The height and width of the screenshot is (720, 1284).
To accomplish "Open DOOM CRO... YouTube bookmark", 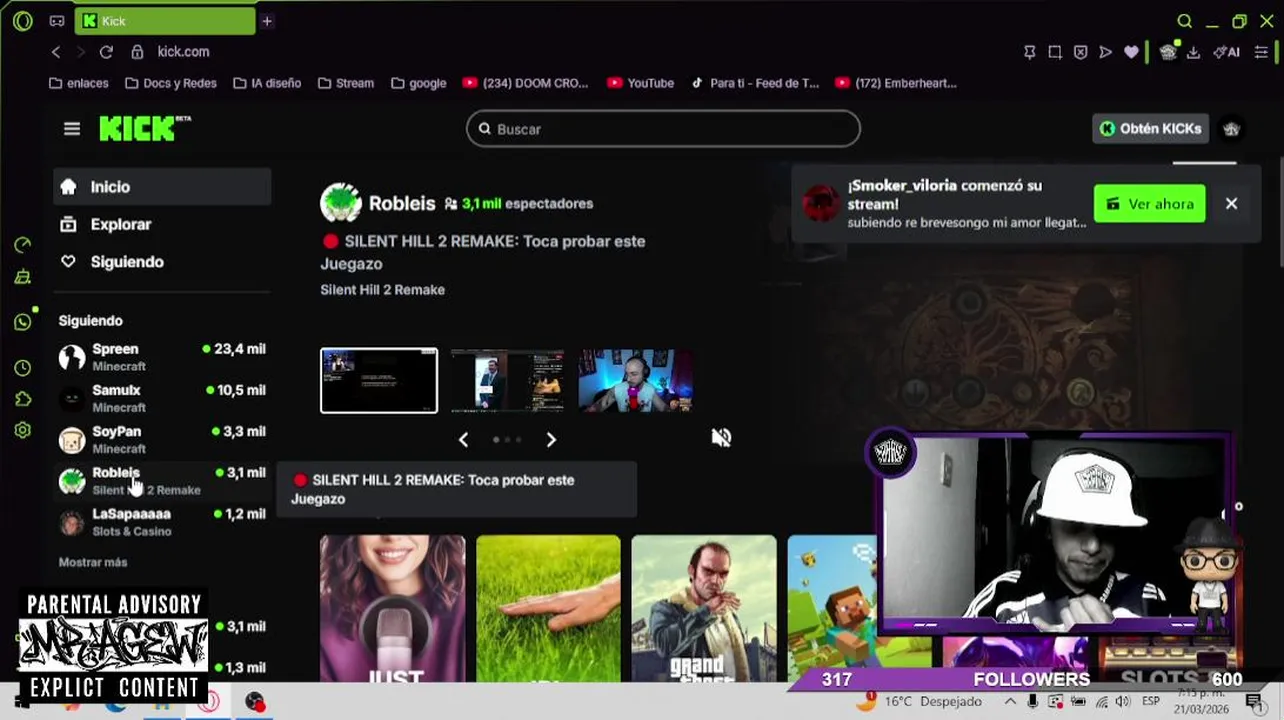I will (x=526, y=83).
